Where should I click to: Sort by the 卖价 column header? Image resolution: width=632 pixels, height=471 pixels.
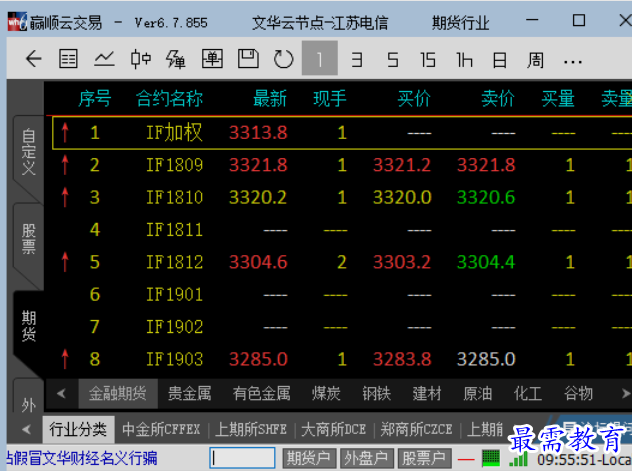coord(498,99)
